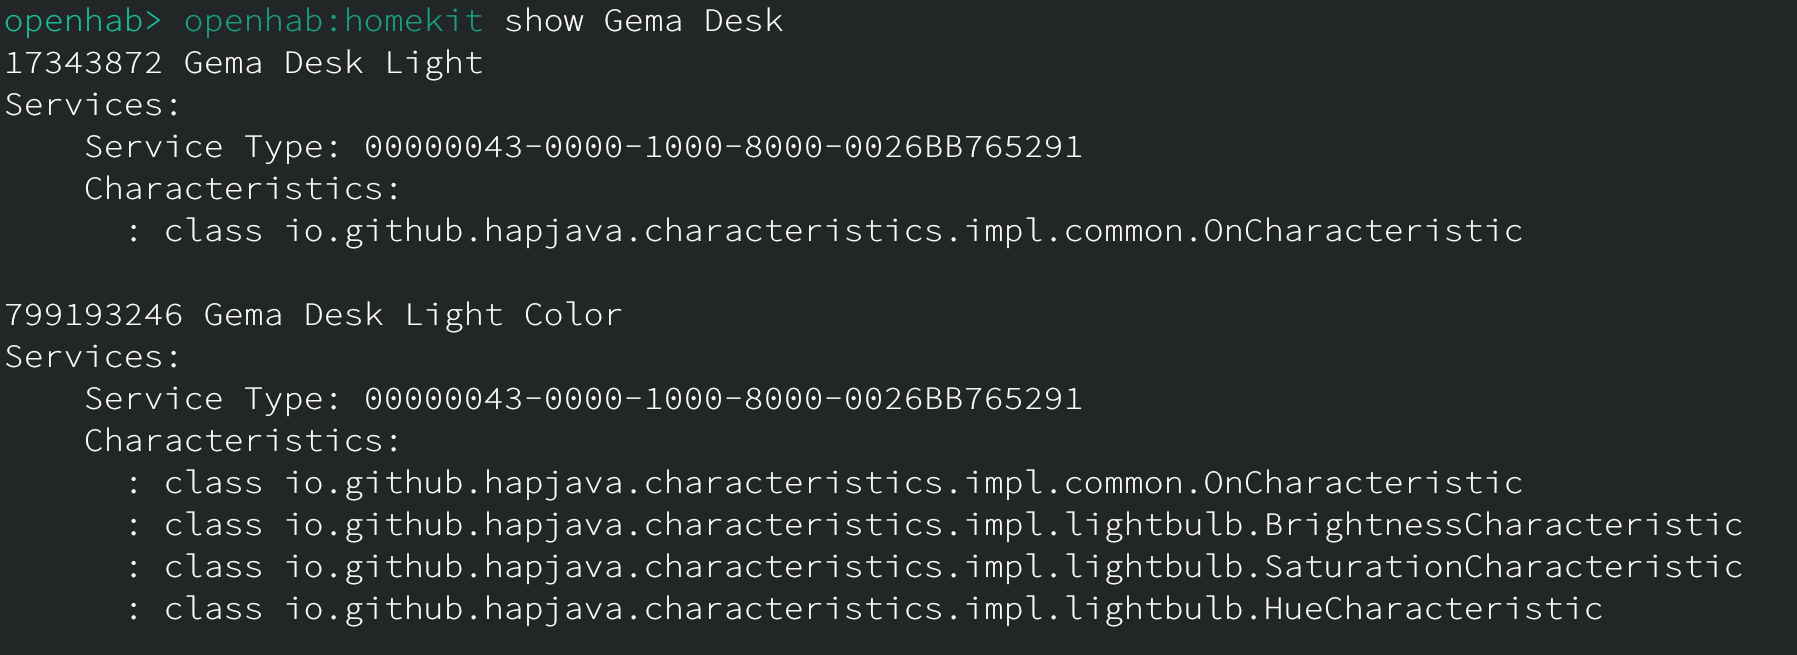Image resolution: width=1797 pixels, height=655 pixels.
Task: Click the BrightnessCharacteristic class line
Action: tap(953, 525)
